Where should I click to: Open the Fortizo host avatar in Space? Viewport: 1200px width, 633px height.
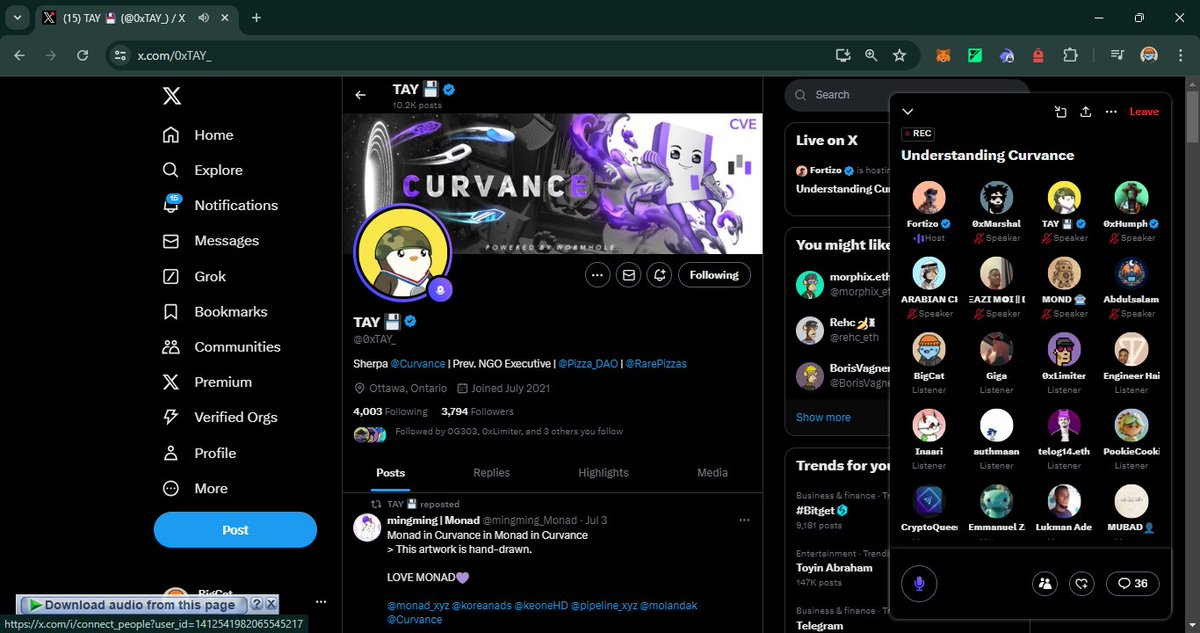(x=929, y=198)
